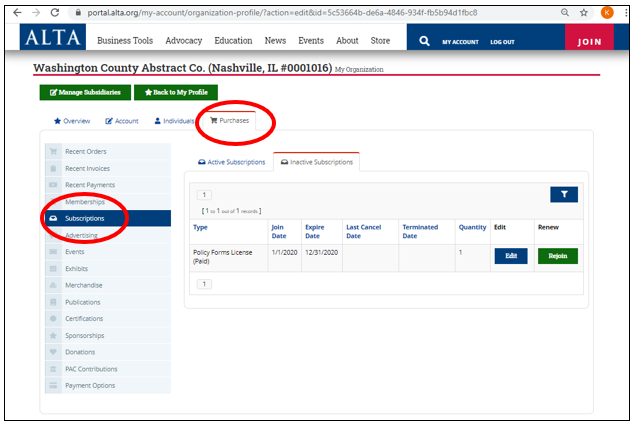Click the padlock site info icon

[78, 13]
